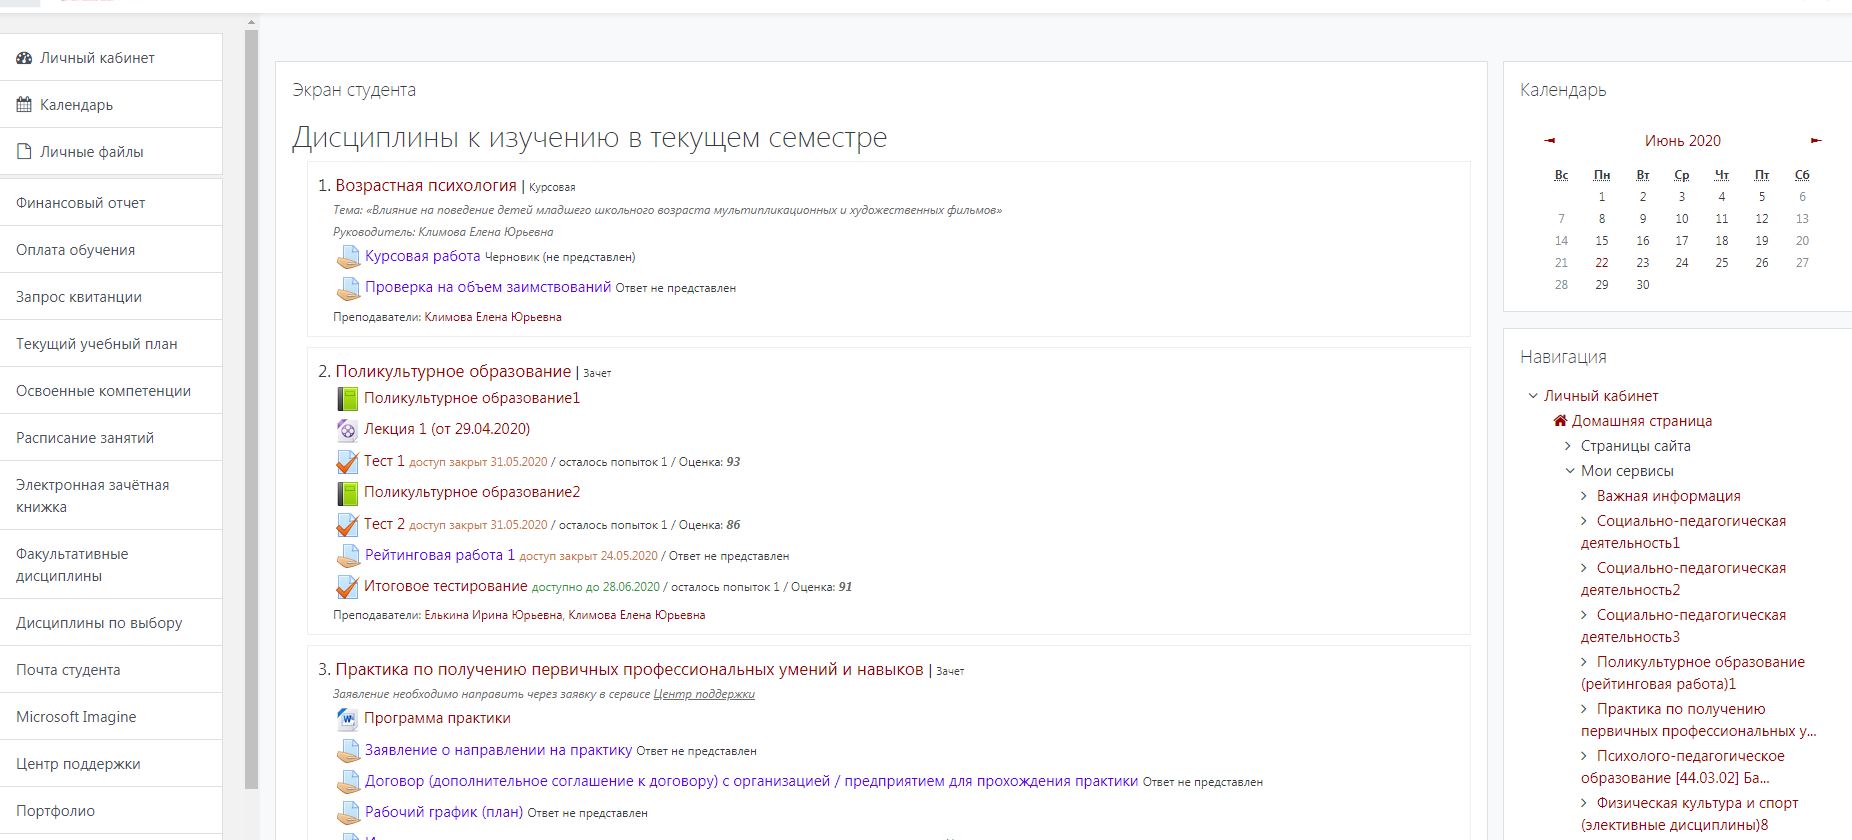Open Рабочий график (план) link

444,812
